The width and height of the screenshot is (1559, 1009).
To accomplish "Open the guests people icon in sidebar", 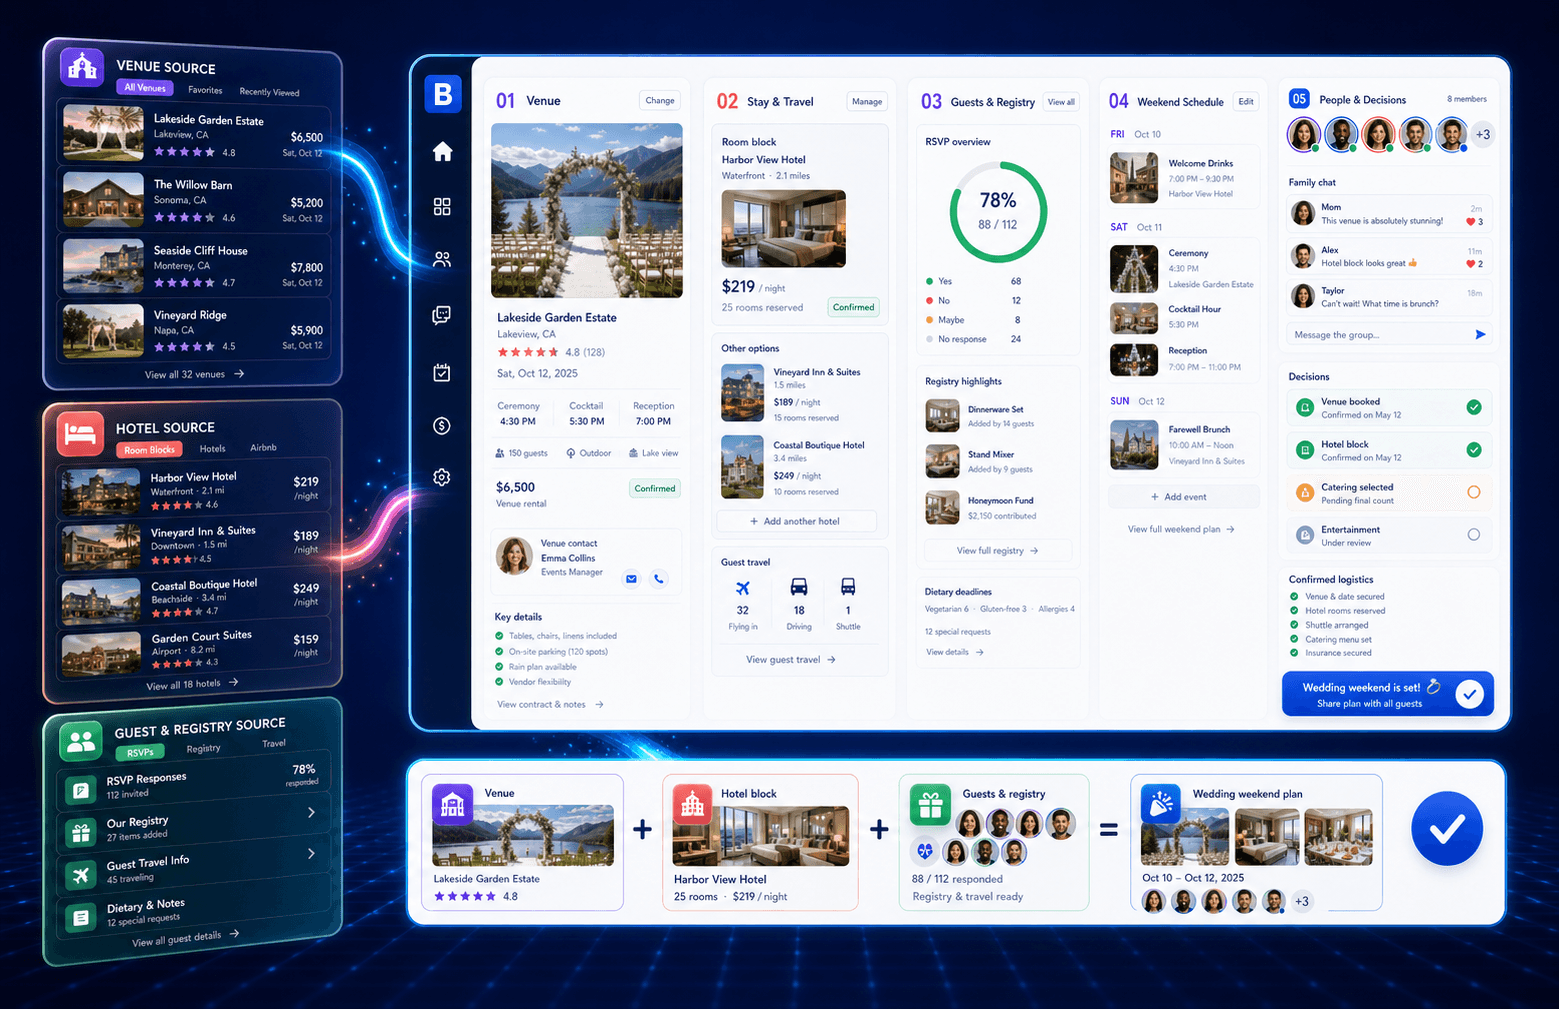I will tap(442, 259).
